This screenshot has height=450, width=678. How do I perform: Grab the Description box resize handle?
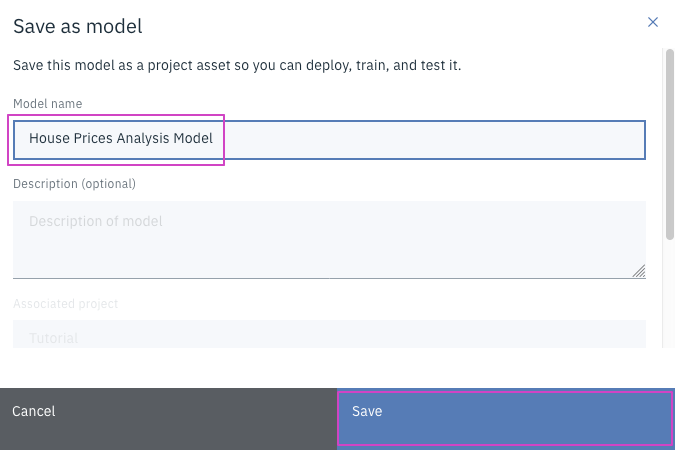point(639,270)
